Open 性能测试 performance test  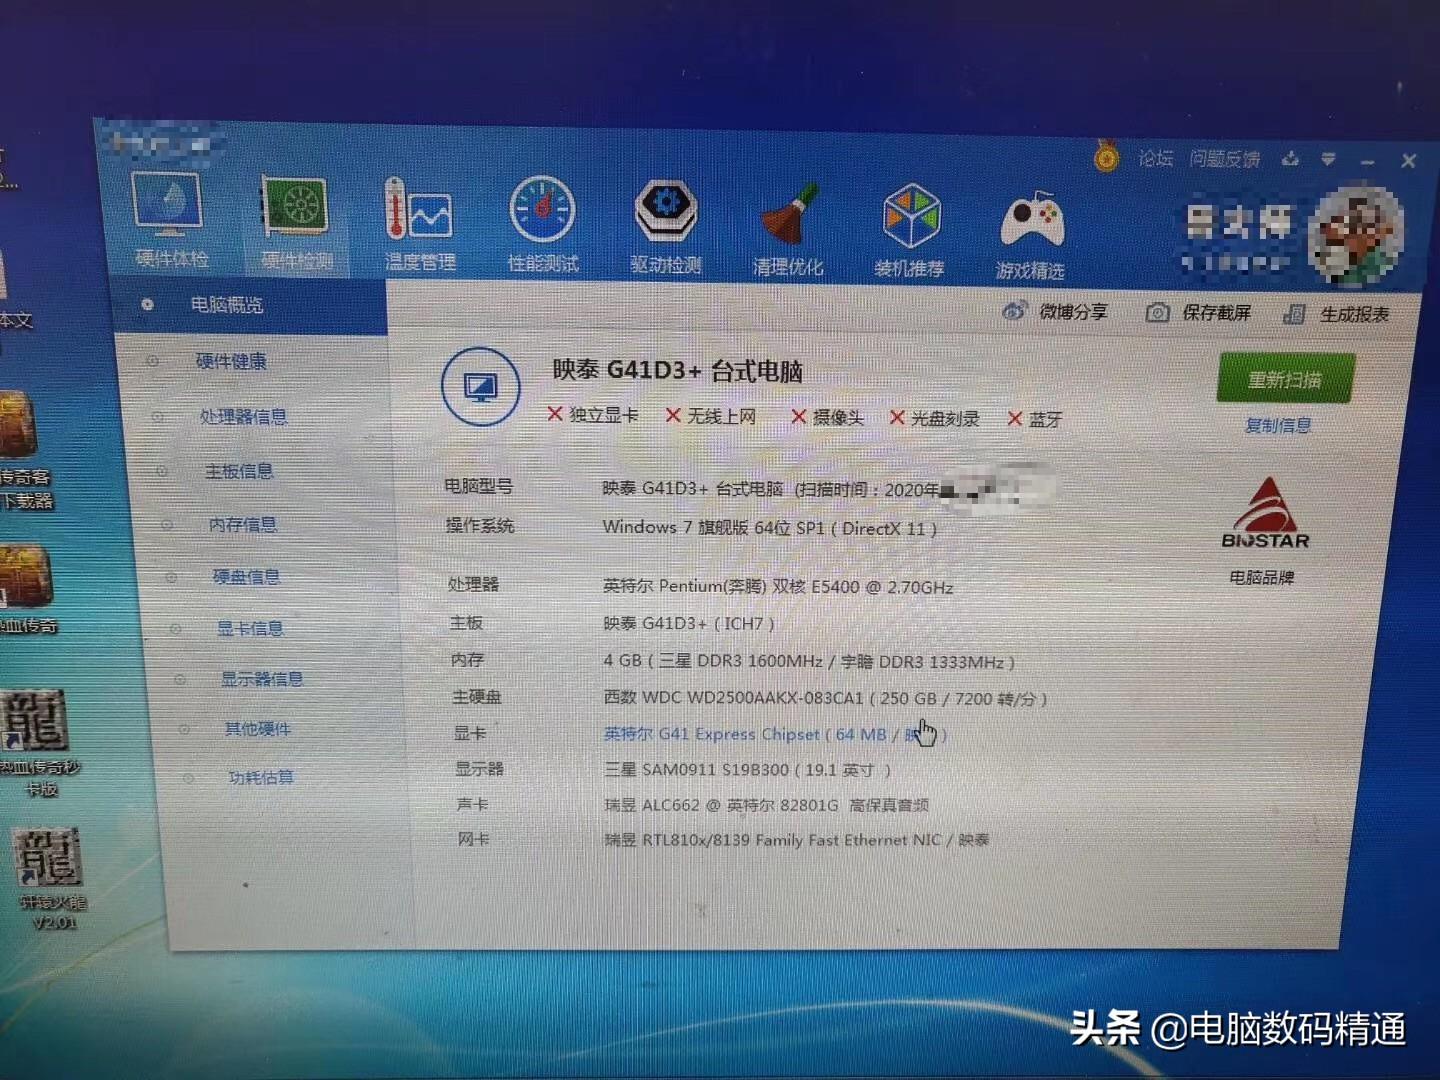[x=542, y=225]
